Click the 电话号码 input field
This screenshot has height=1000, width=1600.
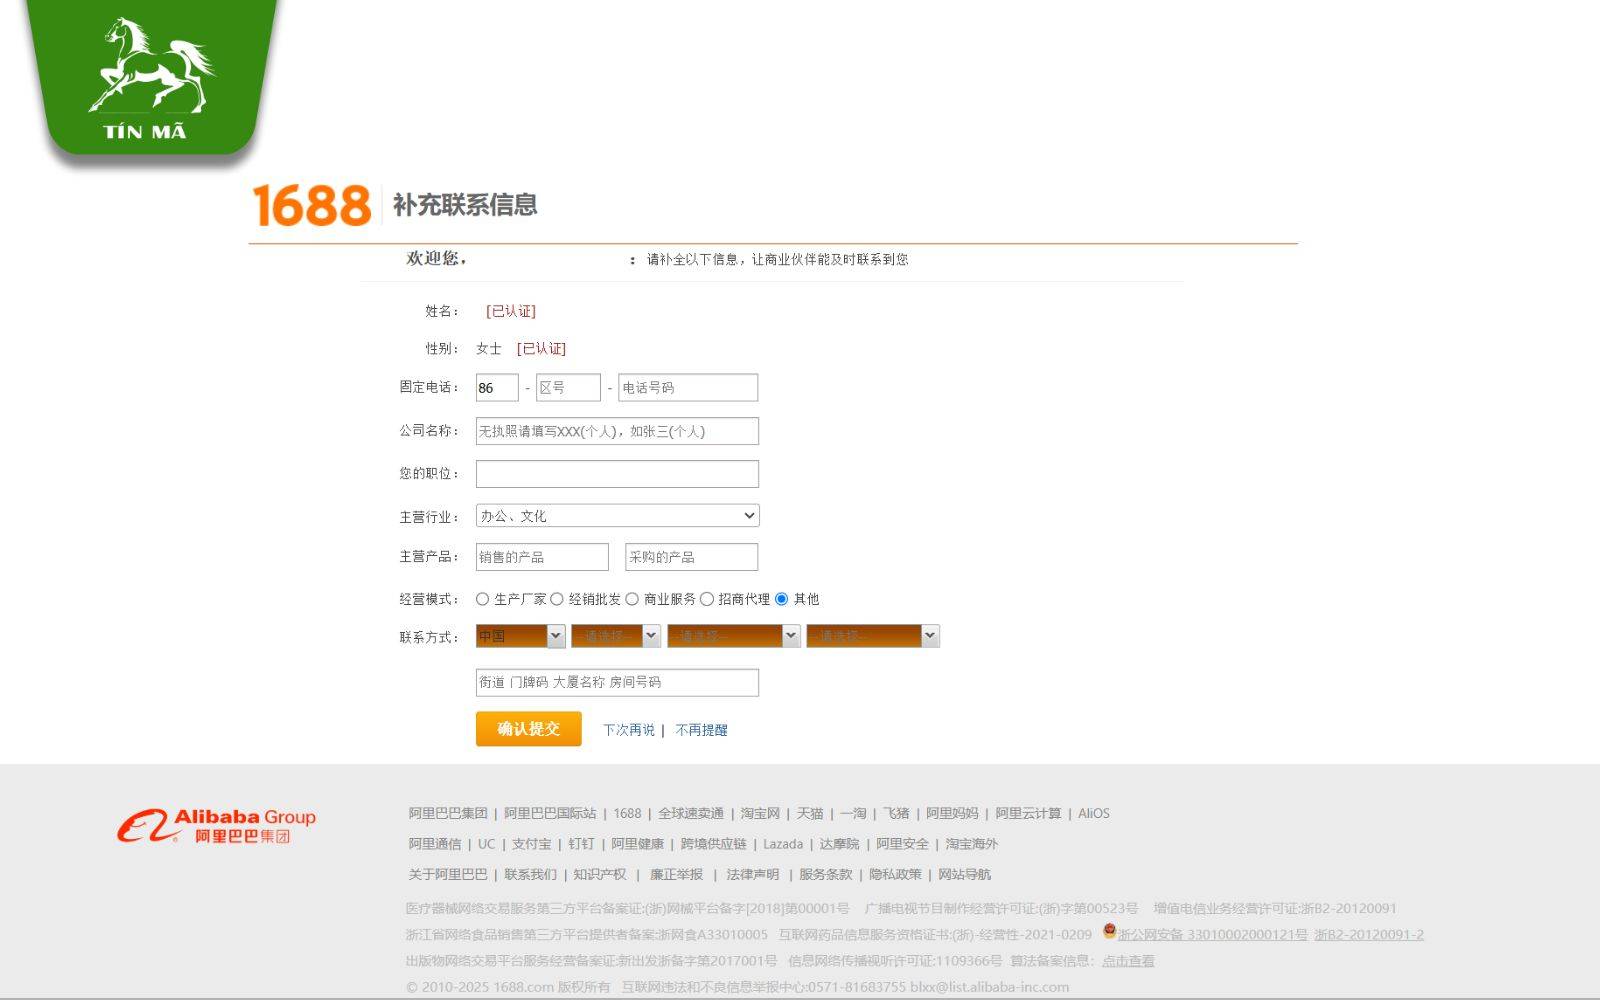(688, 388)
